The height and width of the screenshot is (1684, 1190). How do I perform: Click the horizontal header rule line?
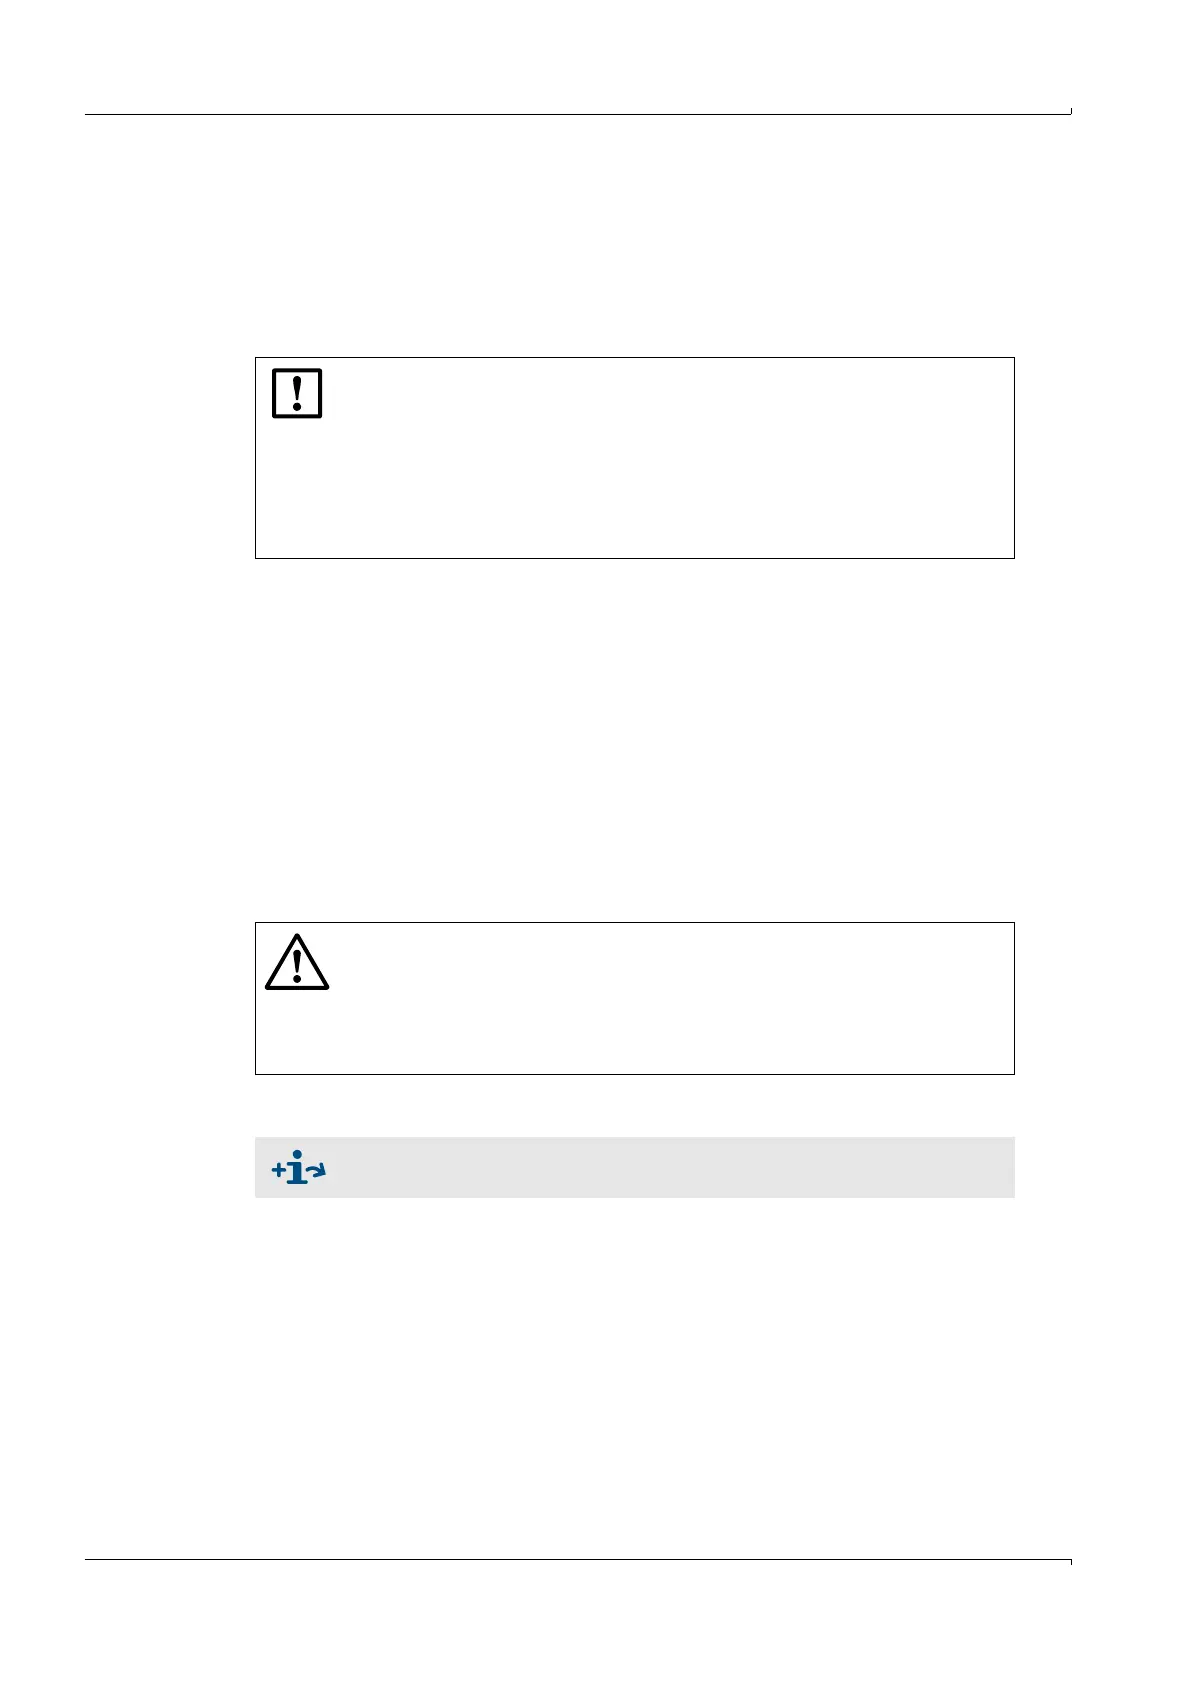click(578, 114)
